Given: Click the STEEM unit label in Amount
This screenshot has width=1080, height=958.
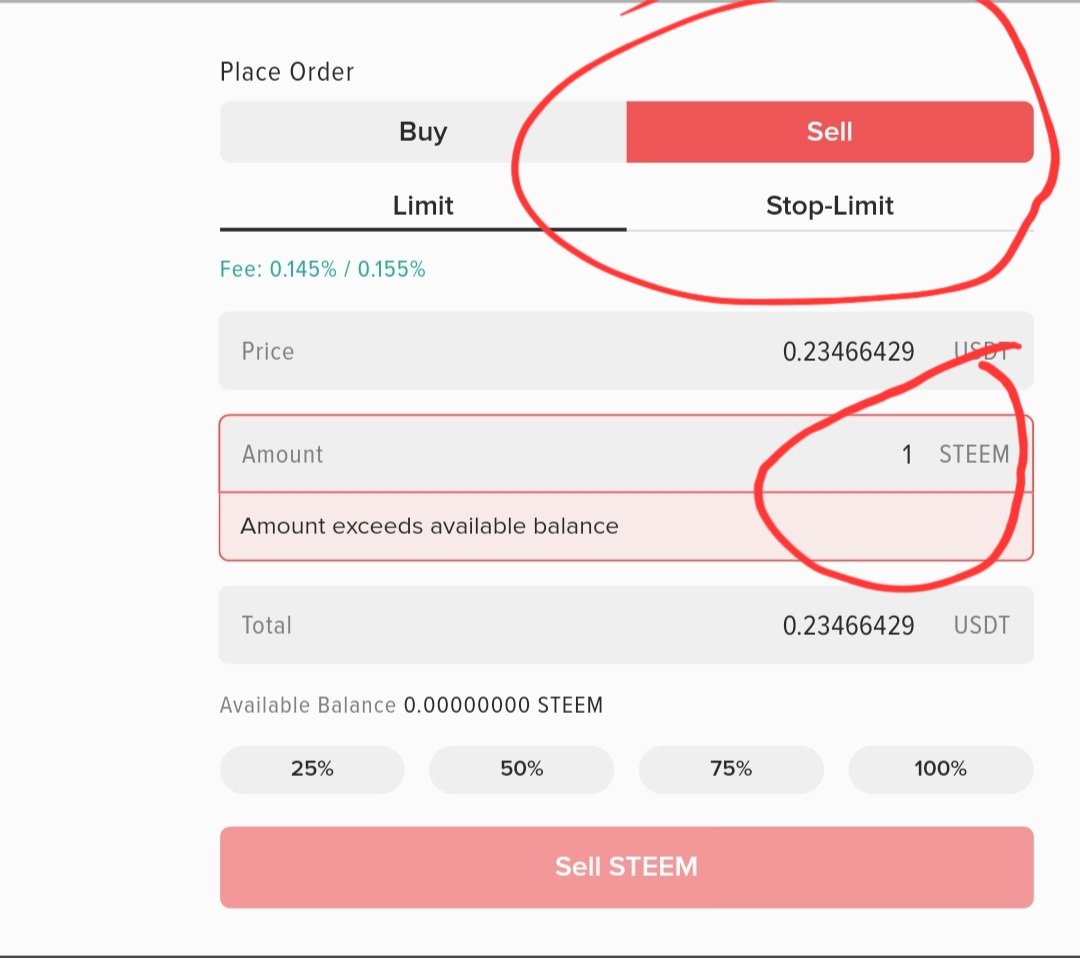Looking at the screenshot, I should point(974,455).
